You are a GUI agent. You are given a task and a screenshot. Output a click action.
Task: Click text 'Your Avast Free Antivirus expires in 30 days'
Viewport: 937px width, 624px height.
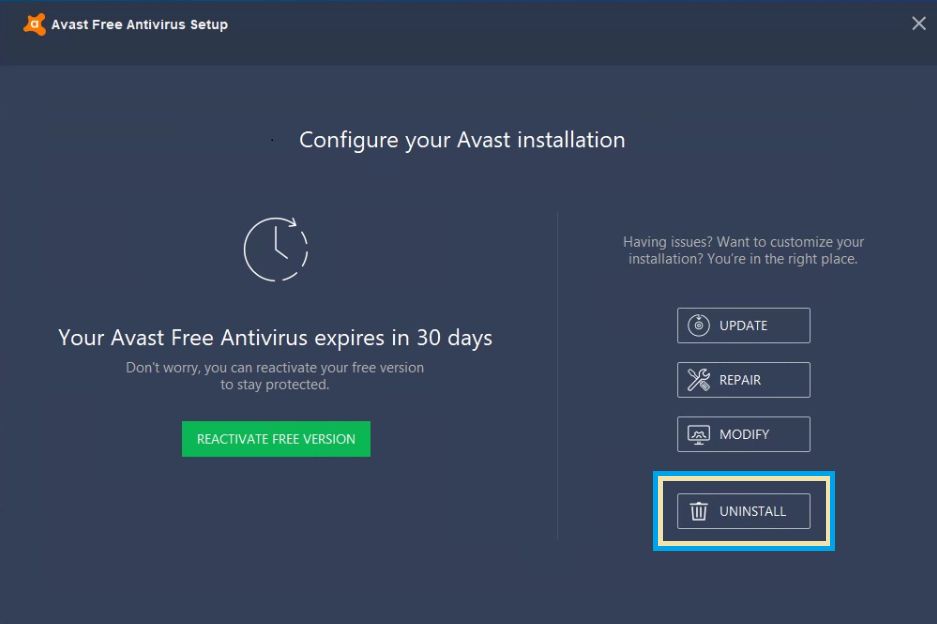[x=275, y=338]
